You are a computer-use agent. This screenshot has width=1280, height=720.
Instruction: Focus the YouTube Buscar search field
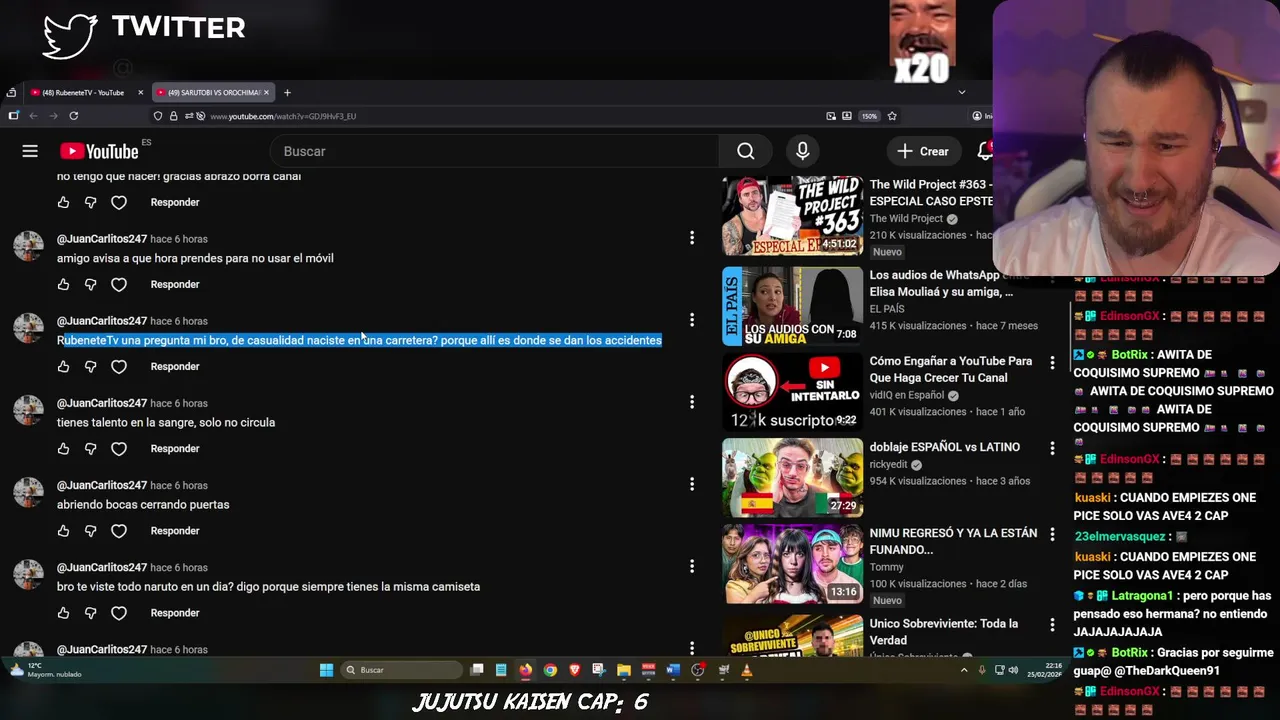(x=495, y=151)
